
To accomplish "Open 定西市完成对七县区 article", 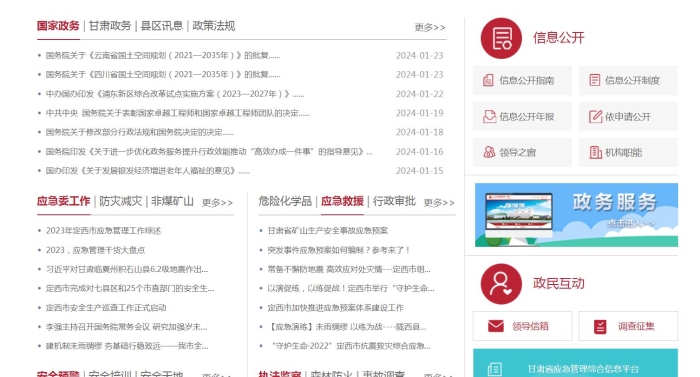I will tap(130, 289).
